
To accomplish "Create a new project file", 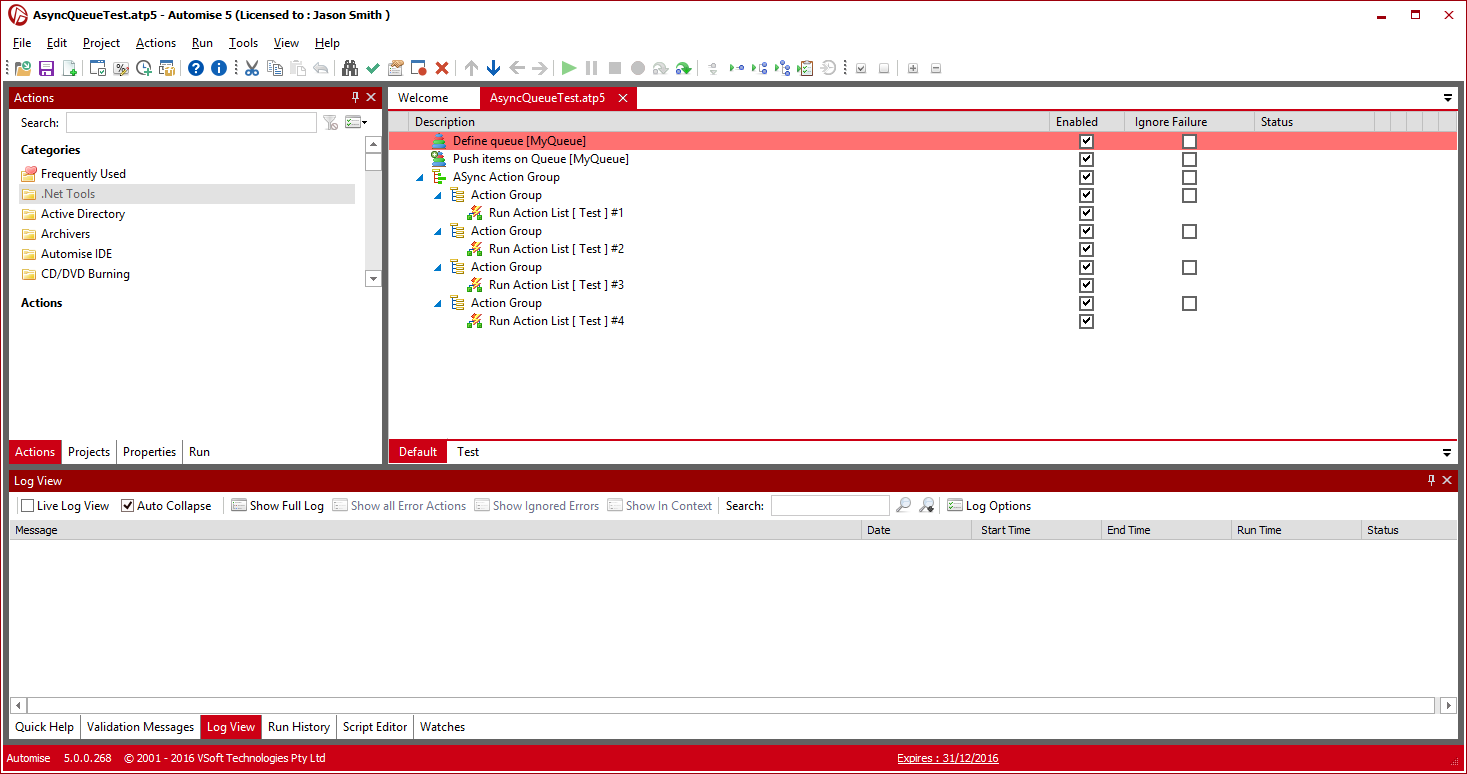I will [x=69, y=68].
